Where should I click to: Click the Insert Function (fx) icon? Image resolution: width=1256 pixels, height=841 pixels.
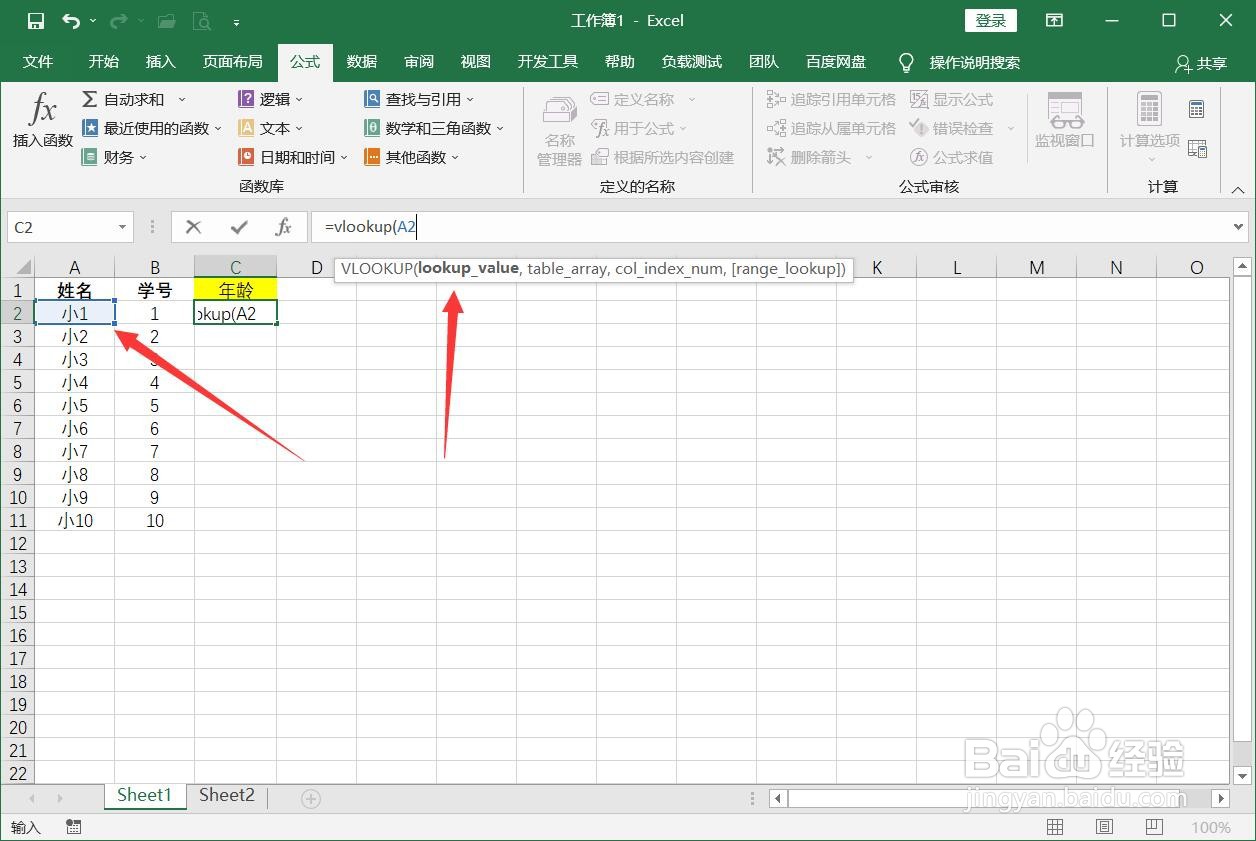pos(41,120)
